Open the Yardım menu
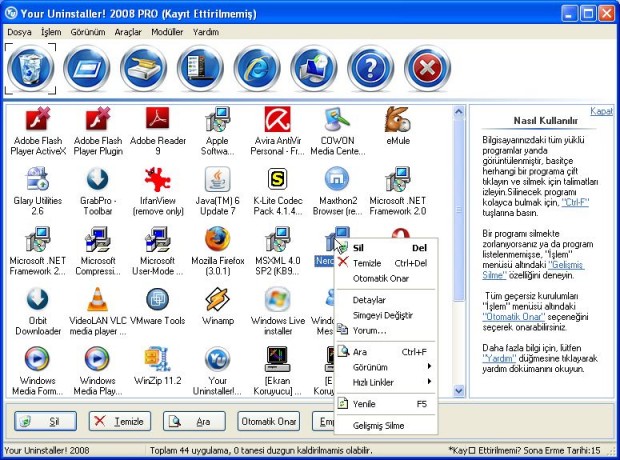620x460 pixels. coord(206,32)
